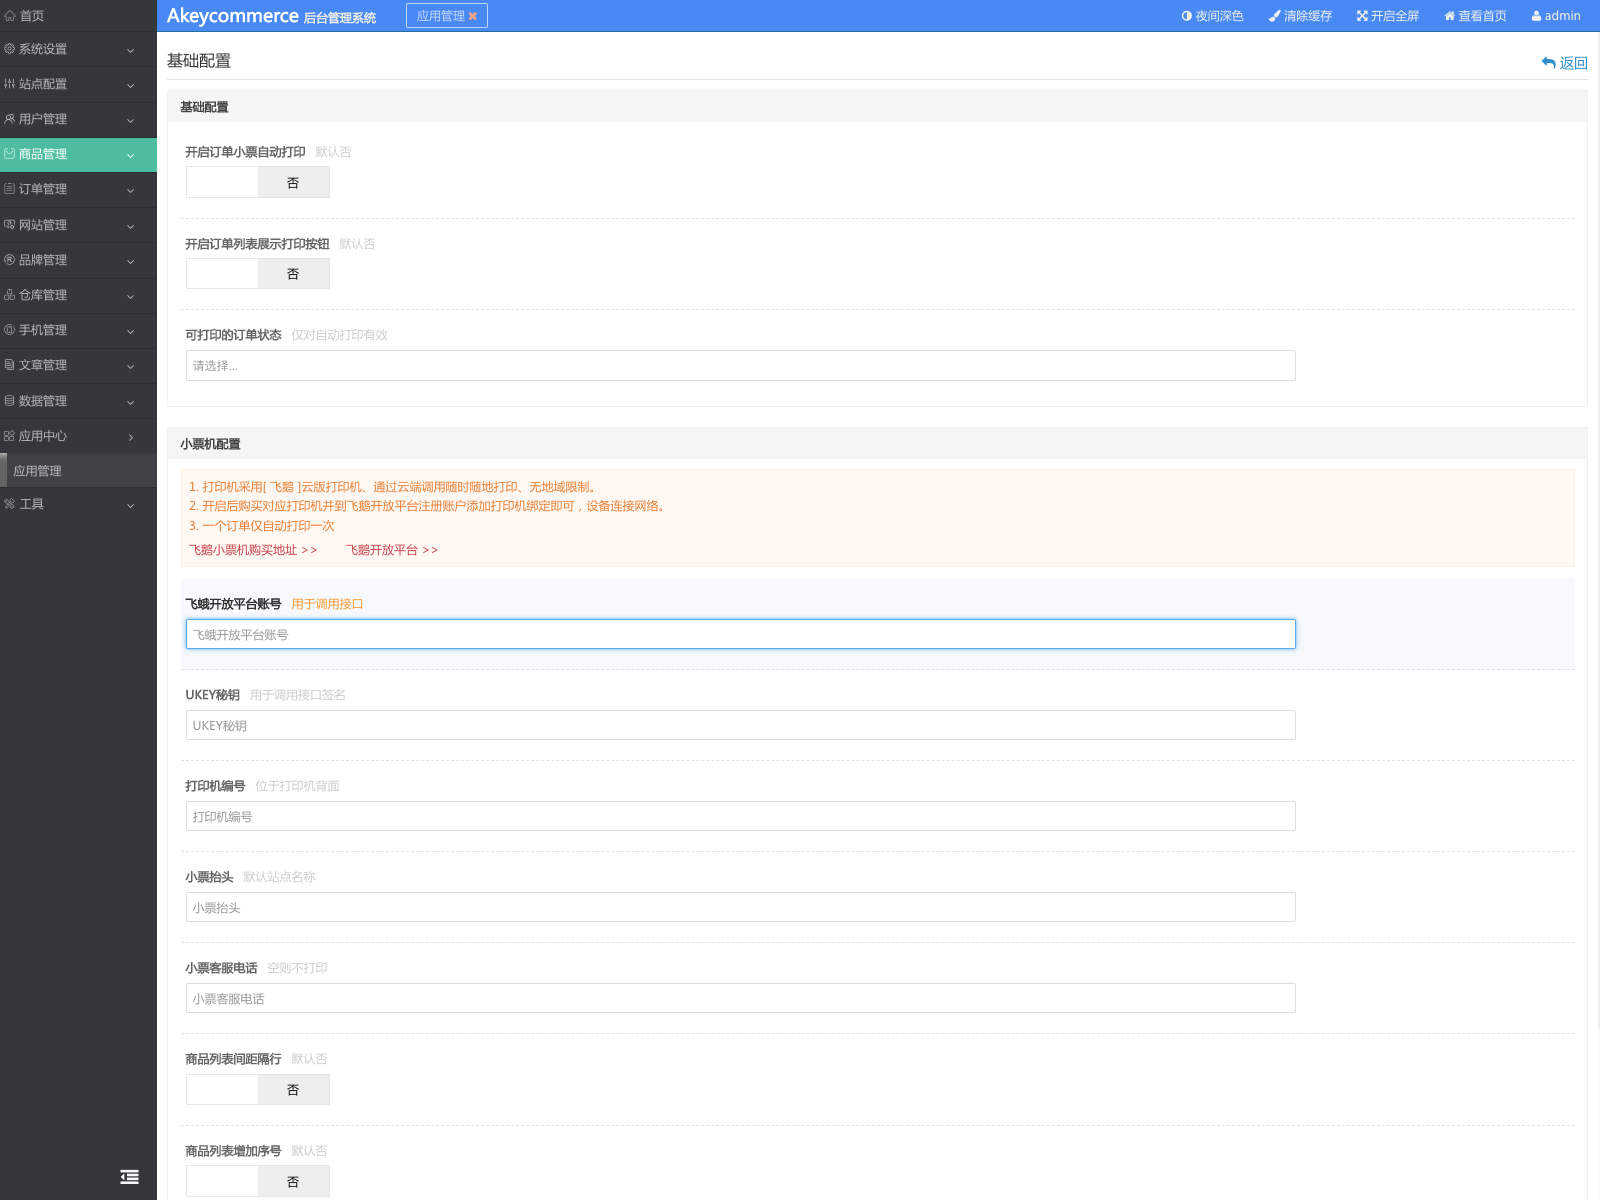Click 夜间深色 button
Image resolution: width=1600 pixels, height=1200 pixels.
coord(1212,16)
